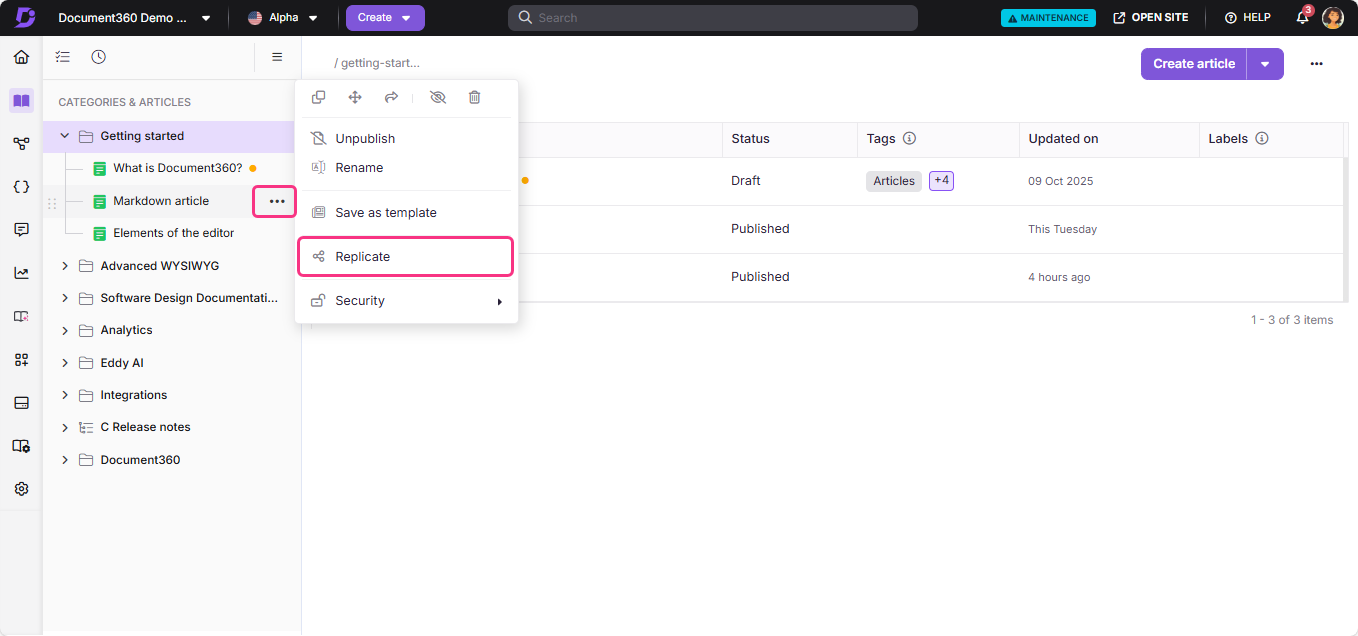The image size is (1358, 636).
Task: Select the Documentation book icon in sidebar
Action: [21, 101]
